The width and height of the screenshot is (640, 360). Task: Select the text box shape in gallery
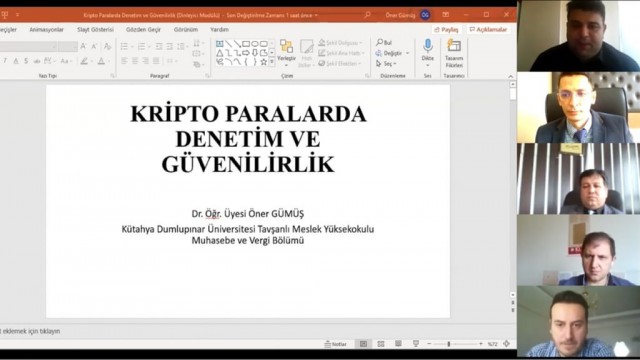(220, 44)
